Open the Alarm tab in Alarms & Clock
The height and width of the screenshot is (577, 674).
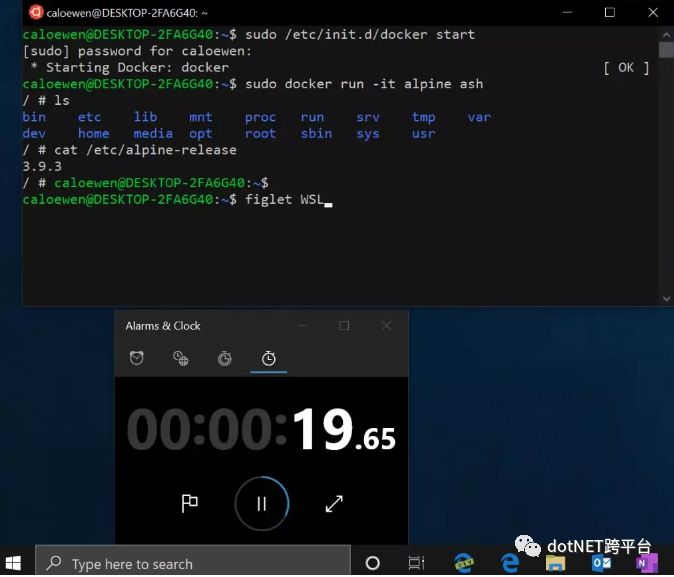(137, 358)
